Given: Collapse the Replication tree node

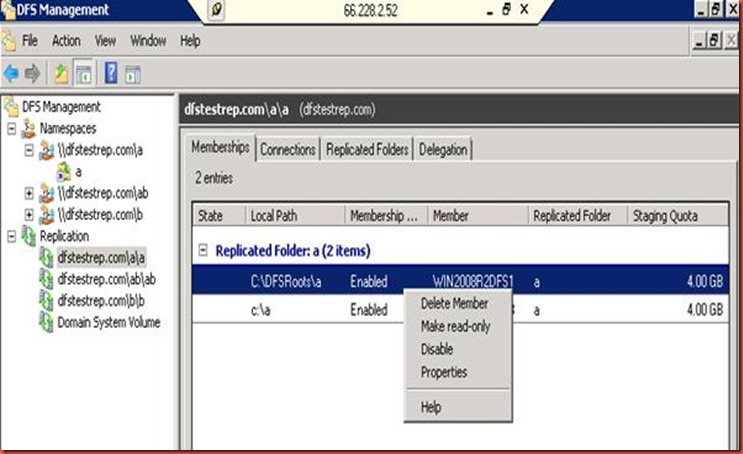Looking at the screenshot, I should [x=12, y=236].
